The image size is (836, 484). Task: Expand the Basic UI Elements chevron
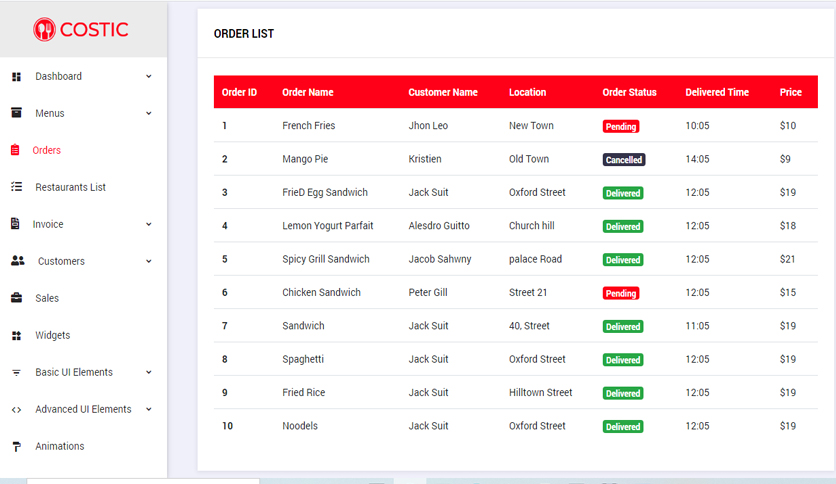(x=149, y=372)
